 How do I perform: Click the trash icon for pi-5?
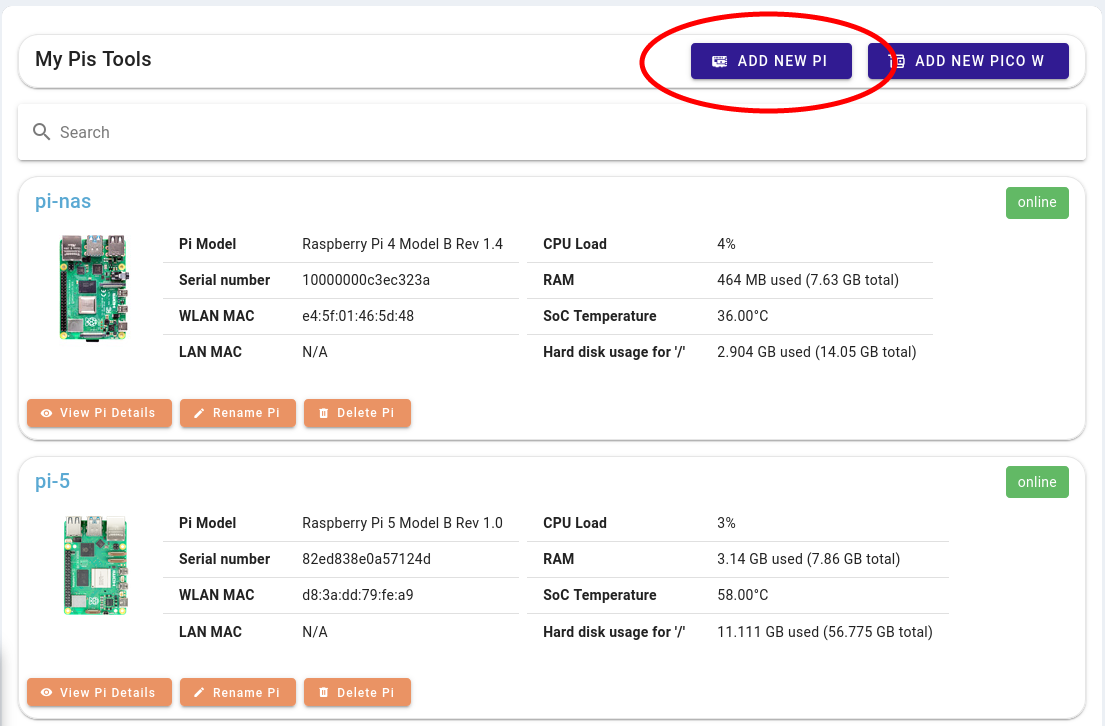(x=323, y=693)
